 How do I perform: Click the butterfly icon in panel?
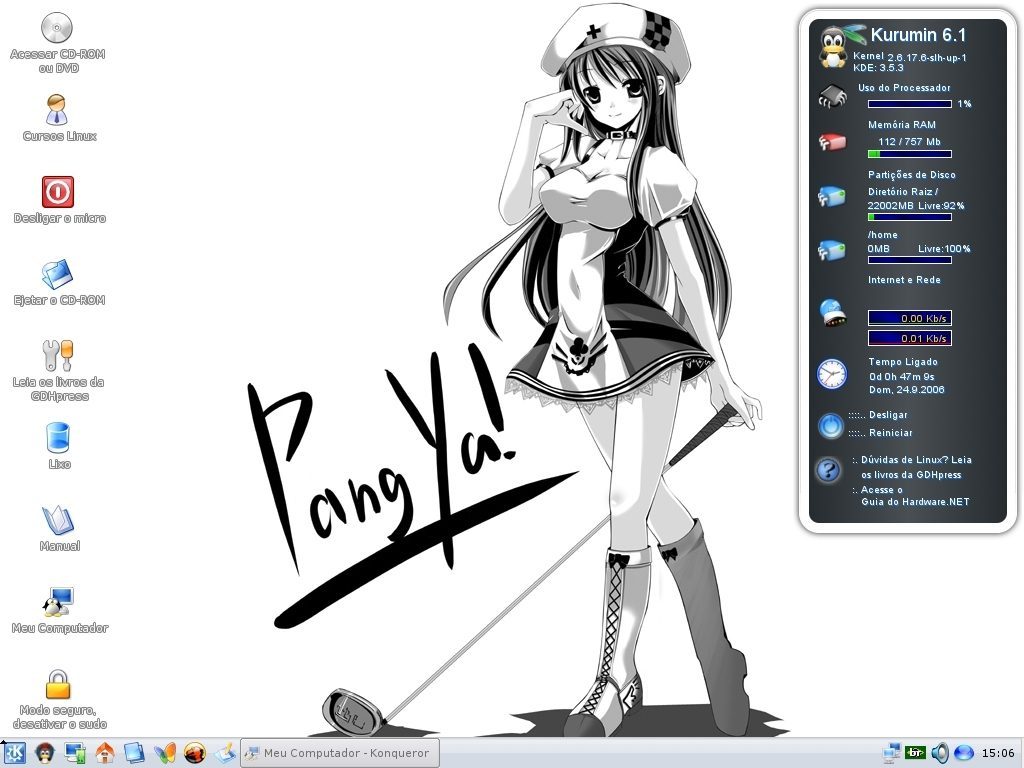coord(165,753)
